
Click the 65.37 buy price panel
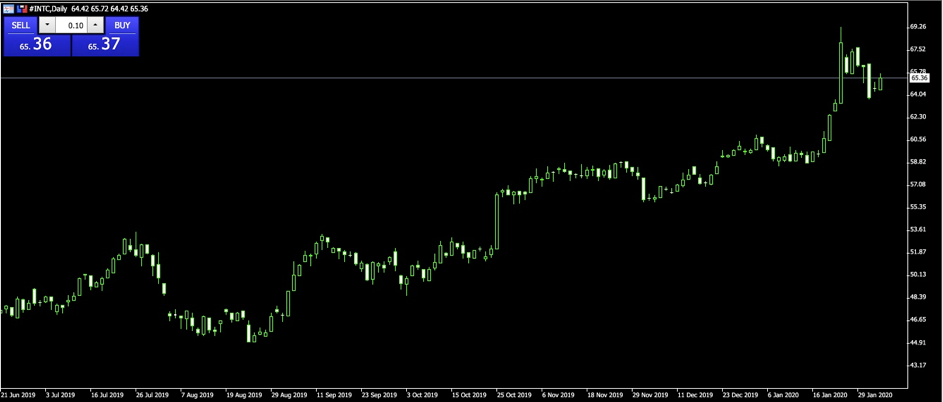coord(105,45)
